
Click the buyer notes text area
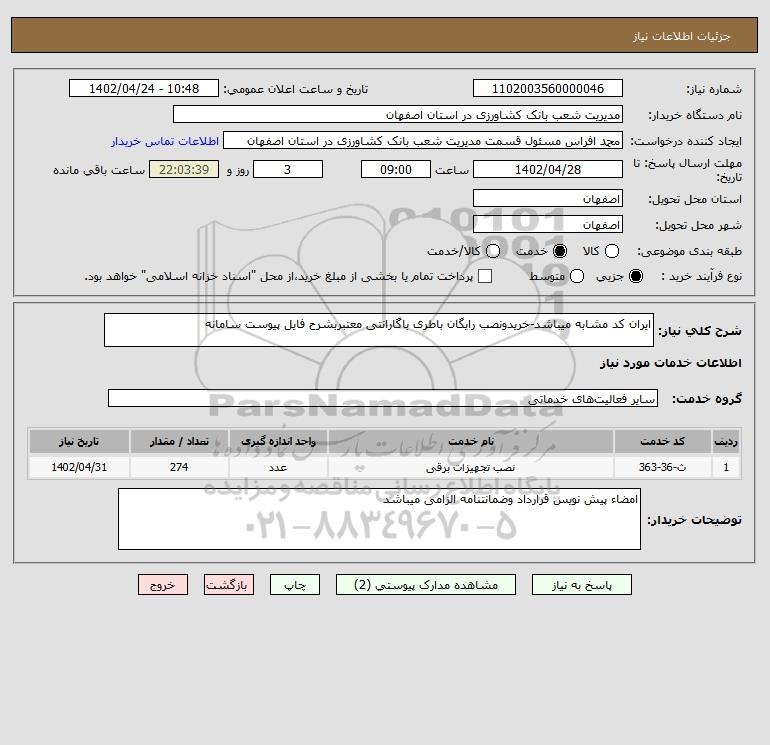(x=379, y=519)
